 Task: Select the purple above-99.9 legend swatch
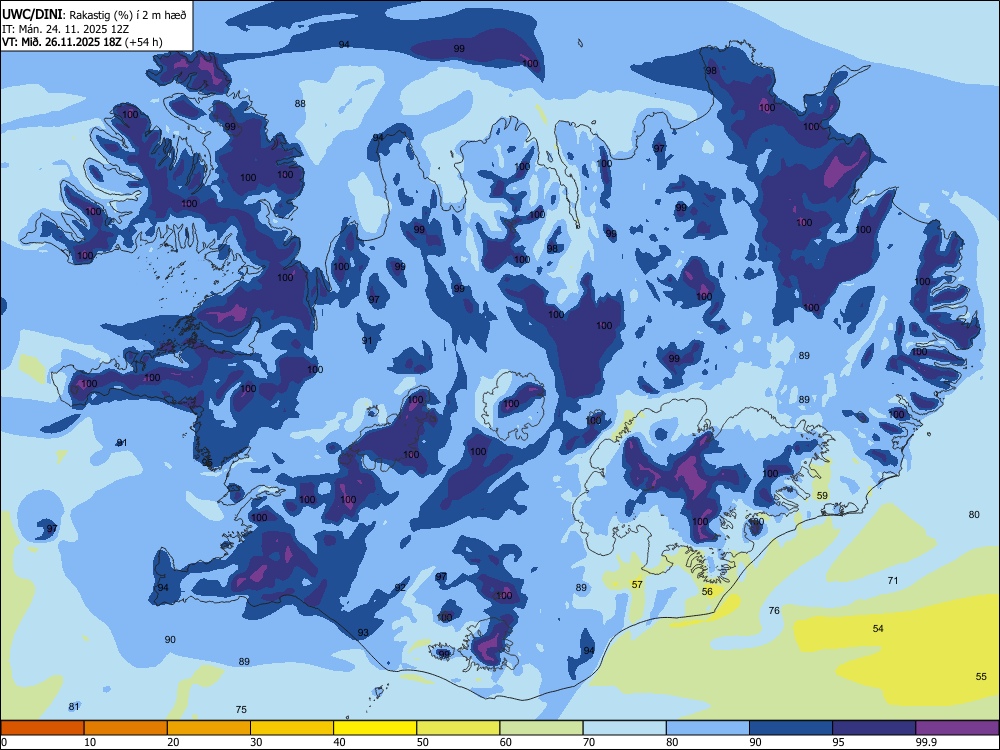coord(957,728)
